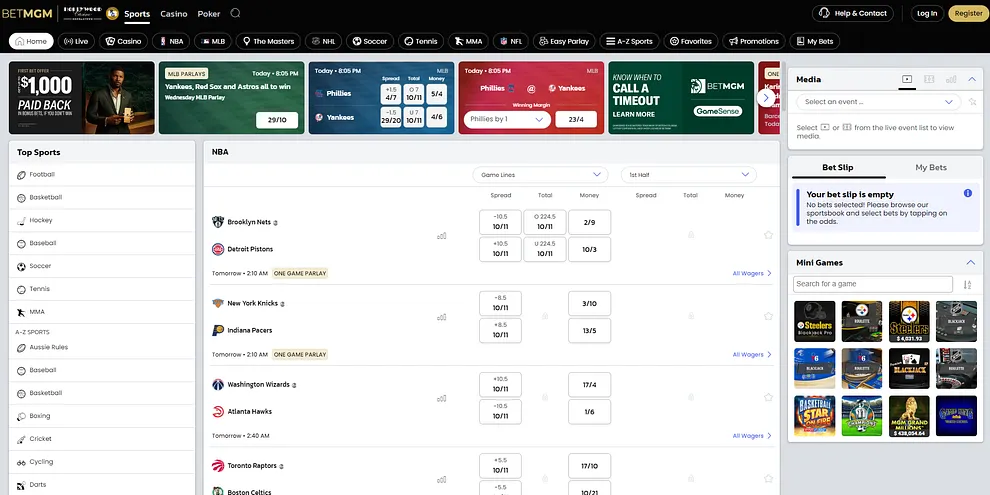Open MGM Grand Millions mini game
Screen dimensions: 990x495
909,417
